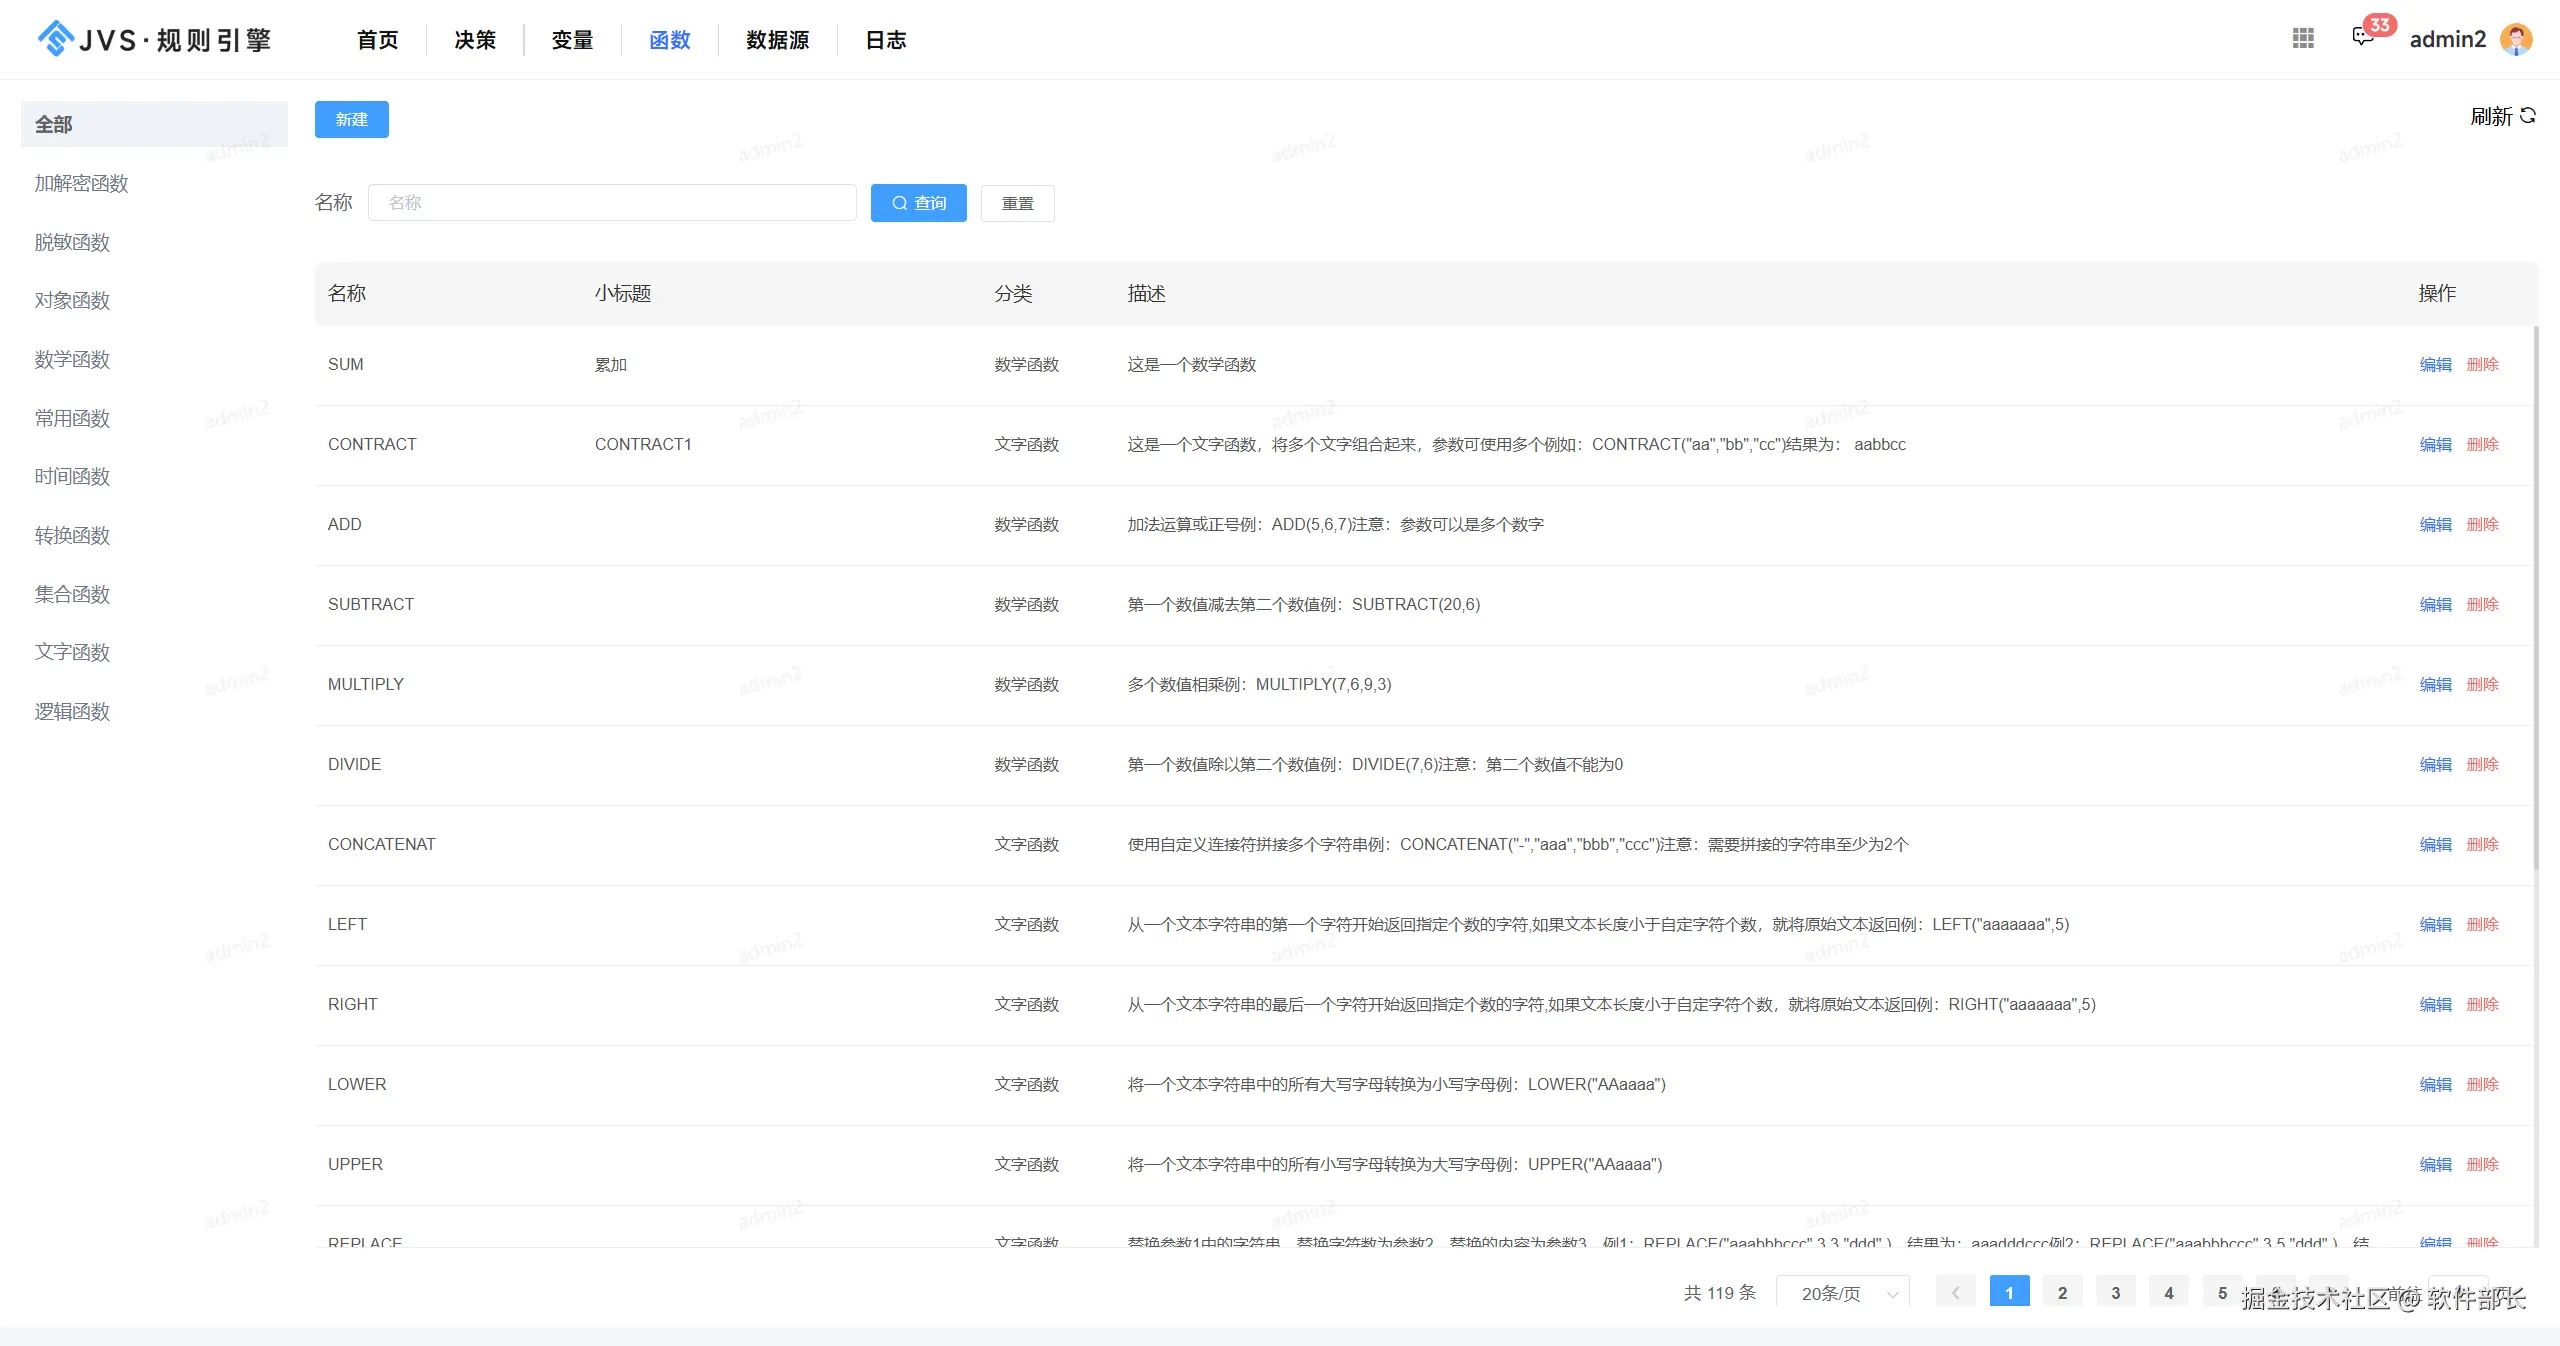Viewport: 2560px width, 1346px height.
Task: Click the admin2 user avatar
Action: pos(2516,39)
